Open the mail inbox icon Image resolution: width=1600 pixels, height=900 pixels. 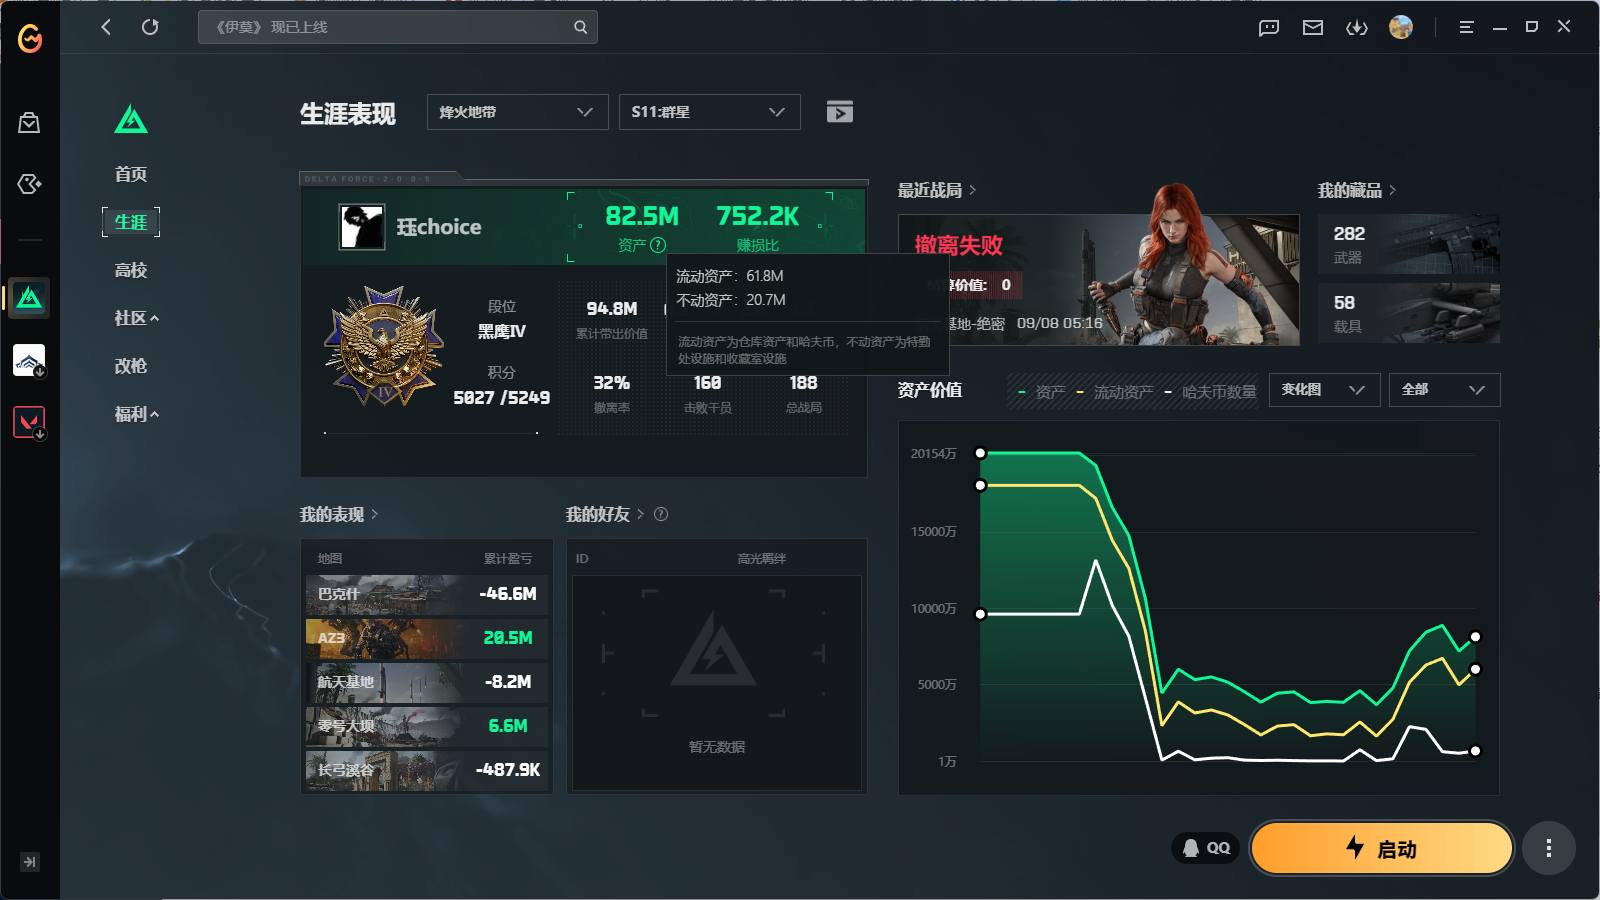1312,28
